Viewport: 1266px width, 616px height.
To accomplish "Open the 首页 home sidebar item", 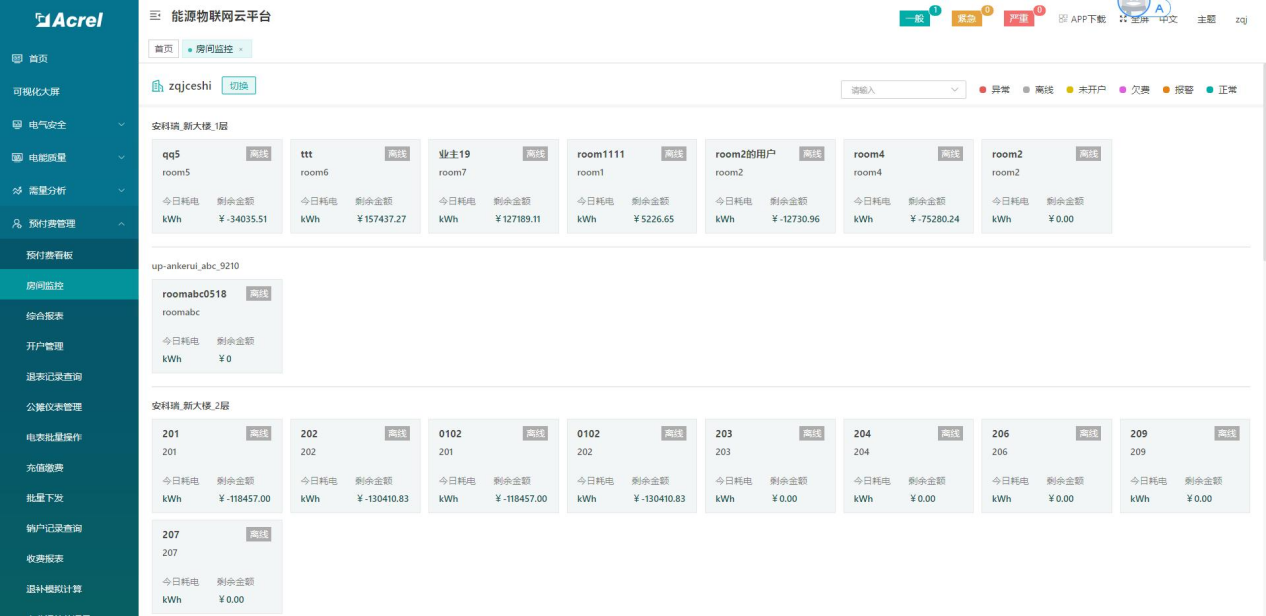I will coord(69,59).
